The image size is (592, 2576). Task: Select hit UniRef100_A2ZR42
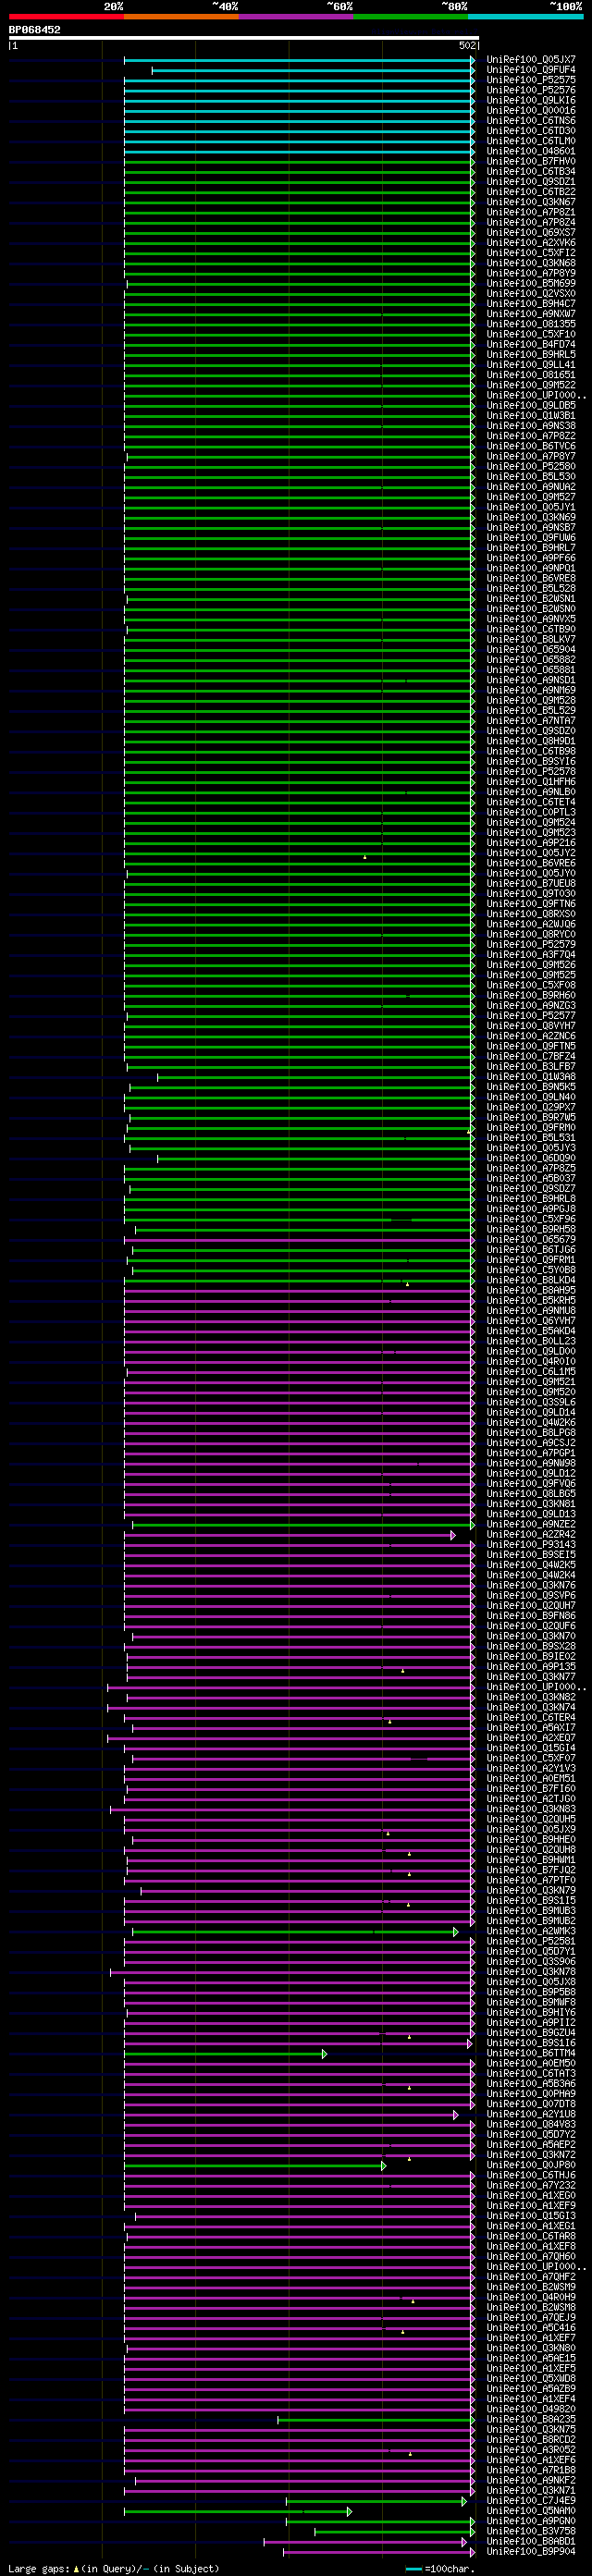point(531,1534)
